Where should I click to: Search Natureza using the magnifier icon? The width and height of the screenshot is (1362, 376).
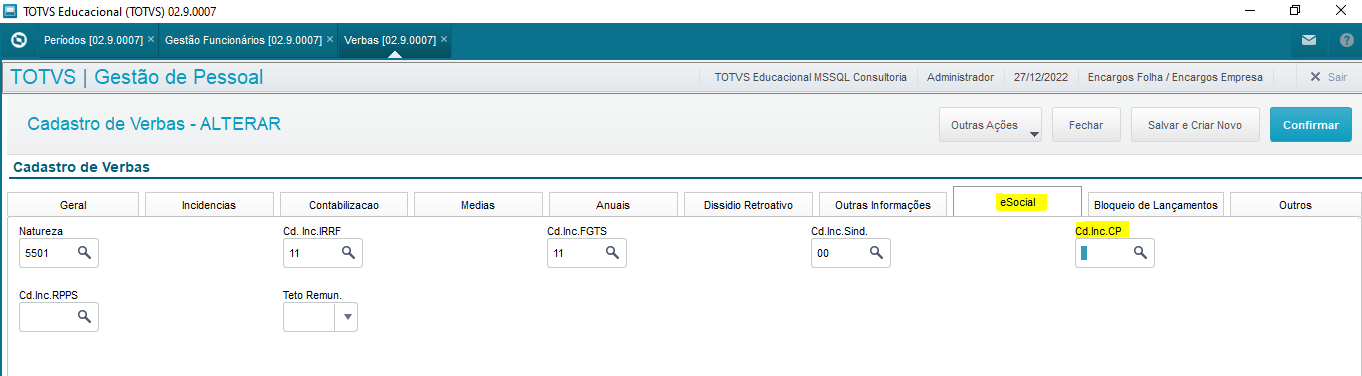point(84,254)
